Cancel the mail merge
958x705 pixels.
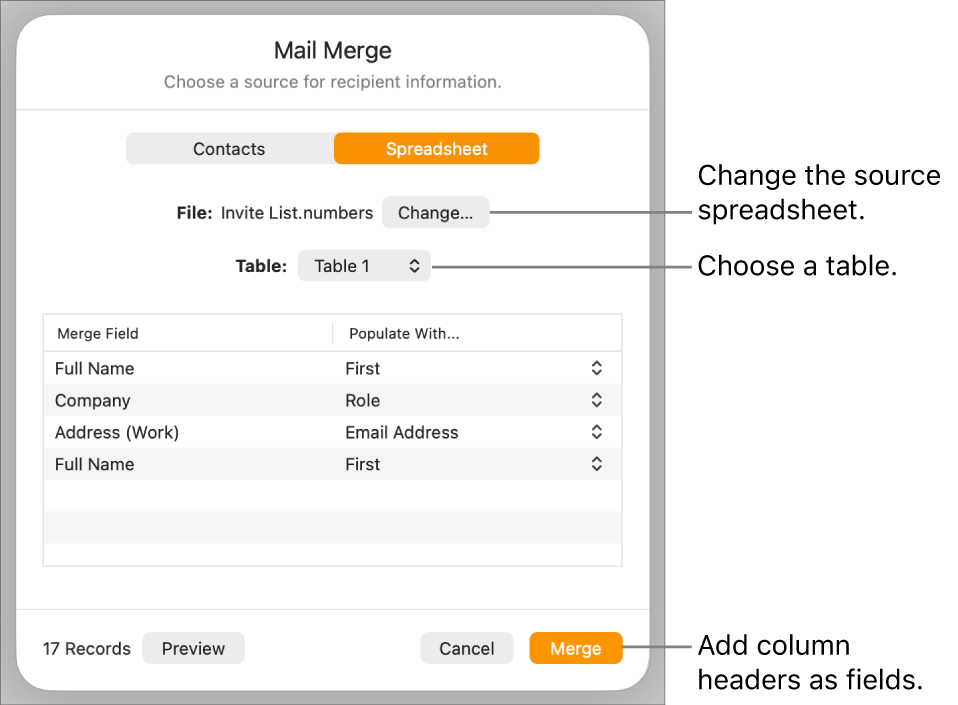tap(466, 648)
